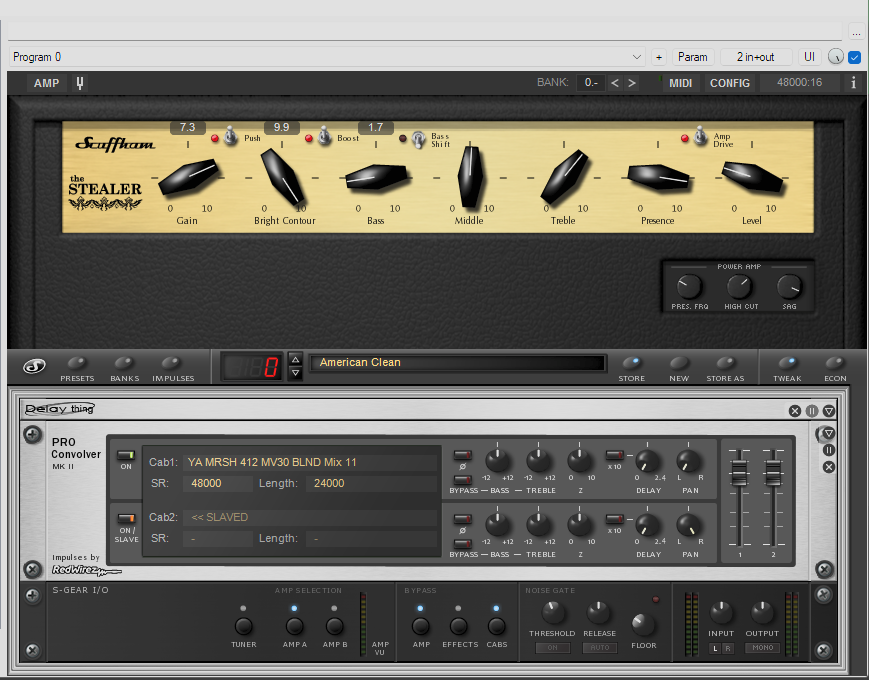Screen dimensions: 869x680
Task: Click the S-Gear logo icon beside Presets
Action: pos(34,366)
